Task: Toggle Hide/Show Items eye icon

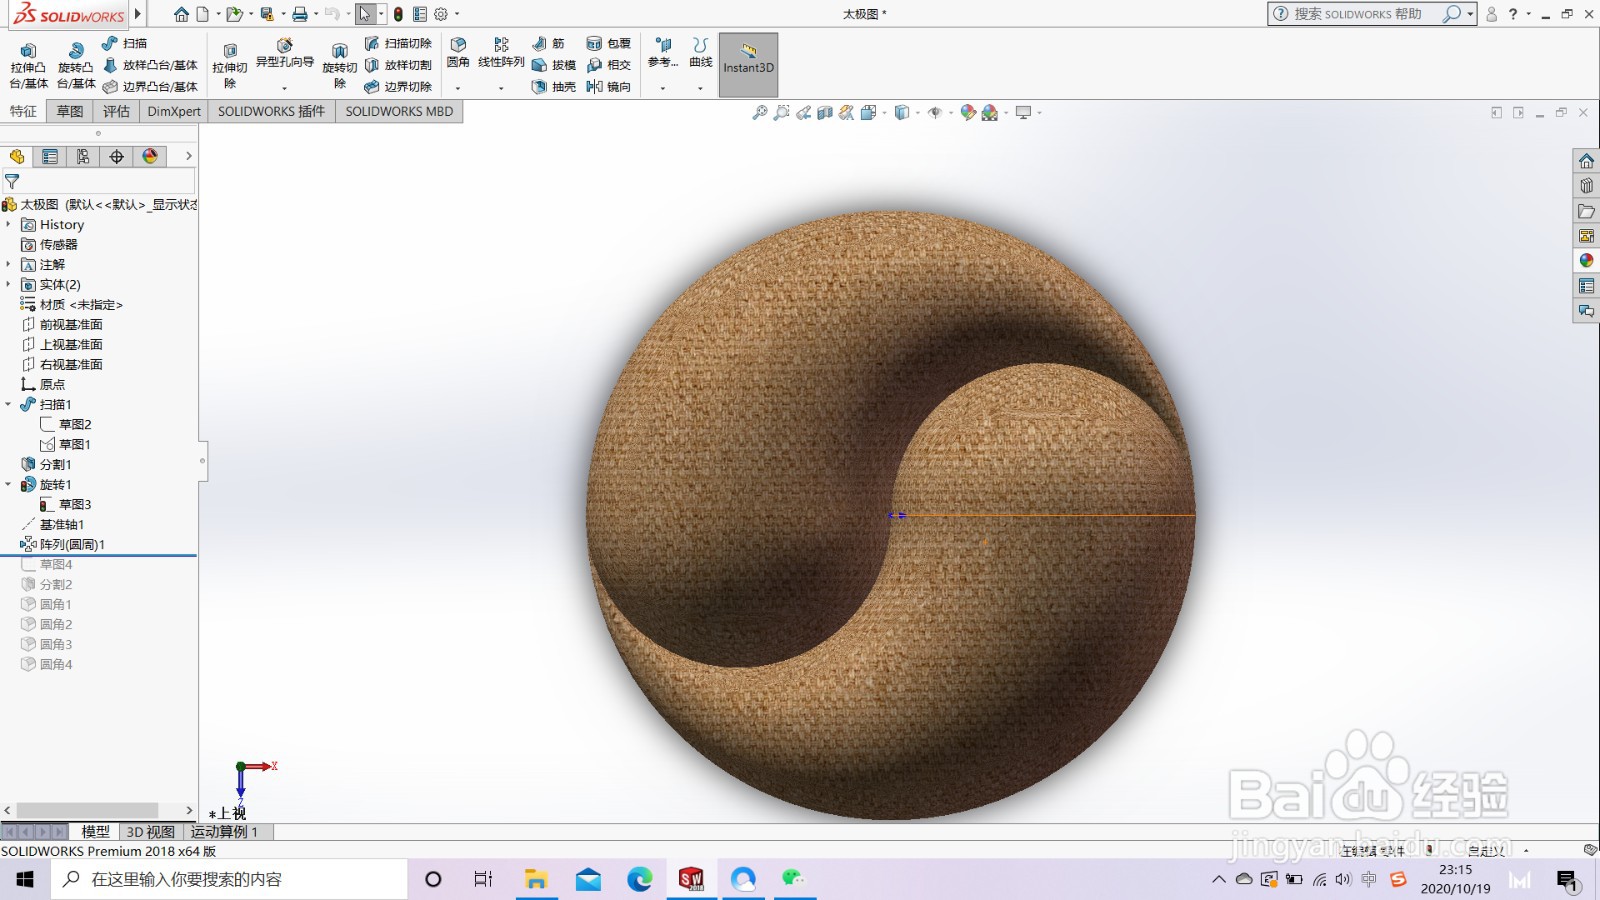Action: [935, 113]
